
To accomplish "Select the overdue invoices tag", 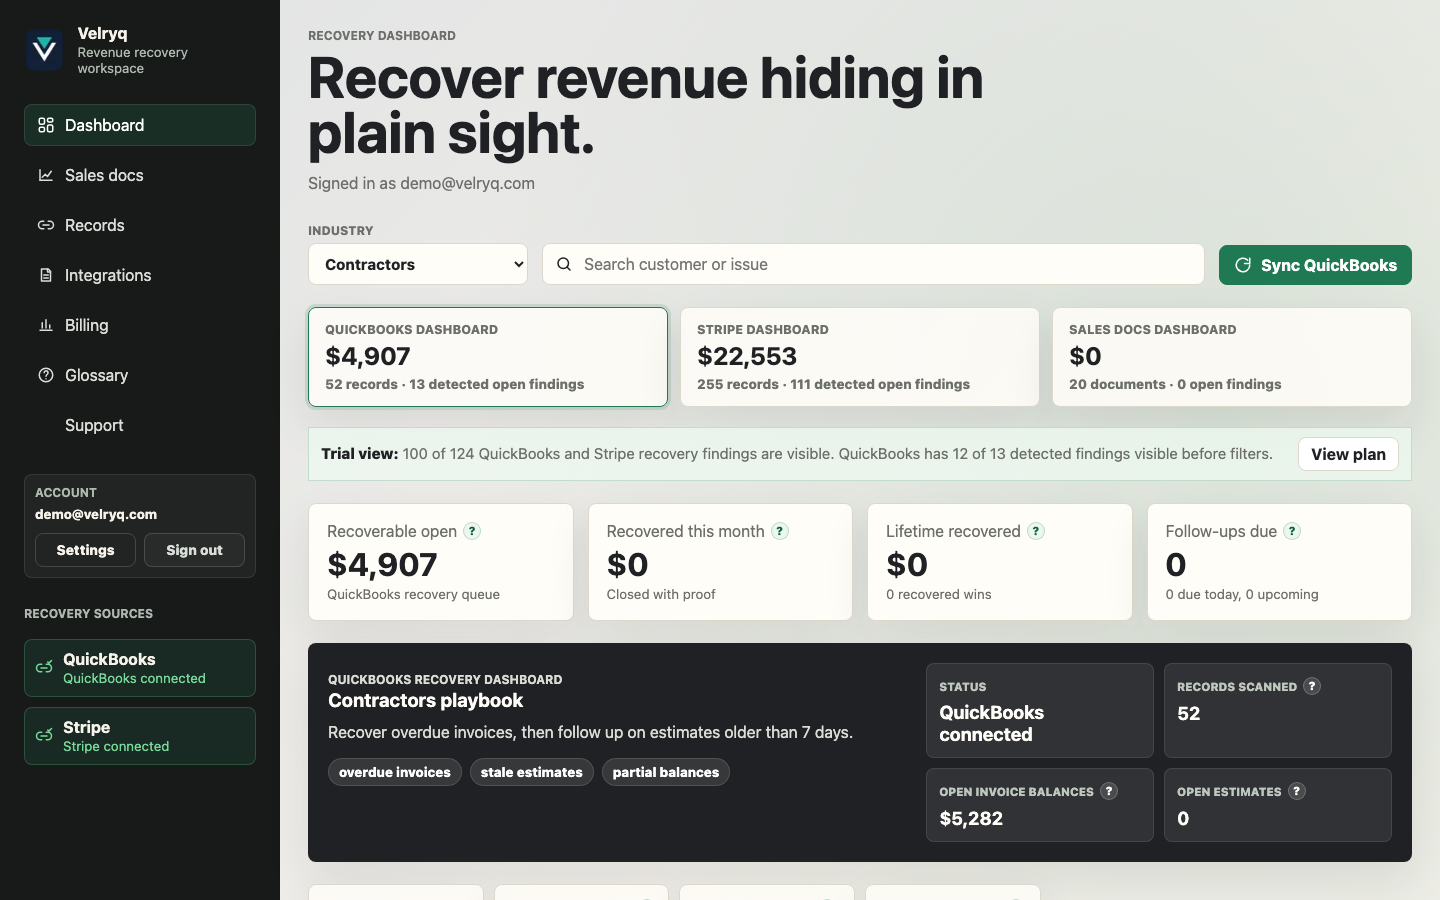I will 395,772.
